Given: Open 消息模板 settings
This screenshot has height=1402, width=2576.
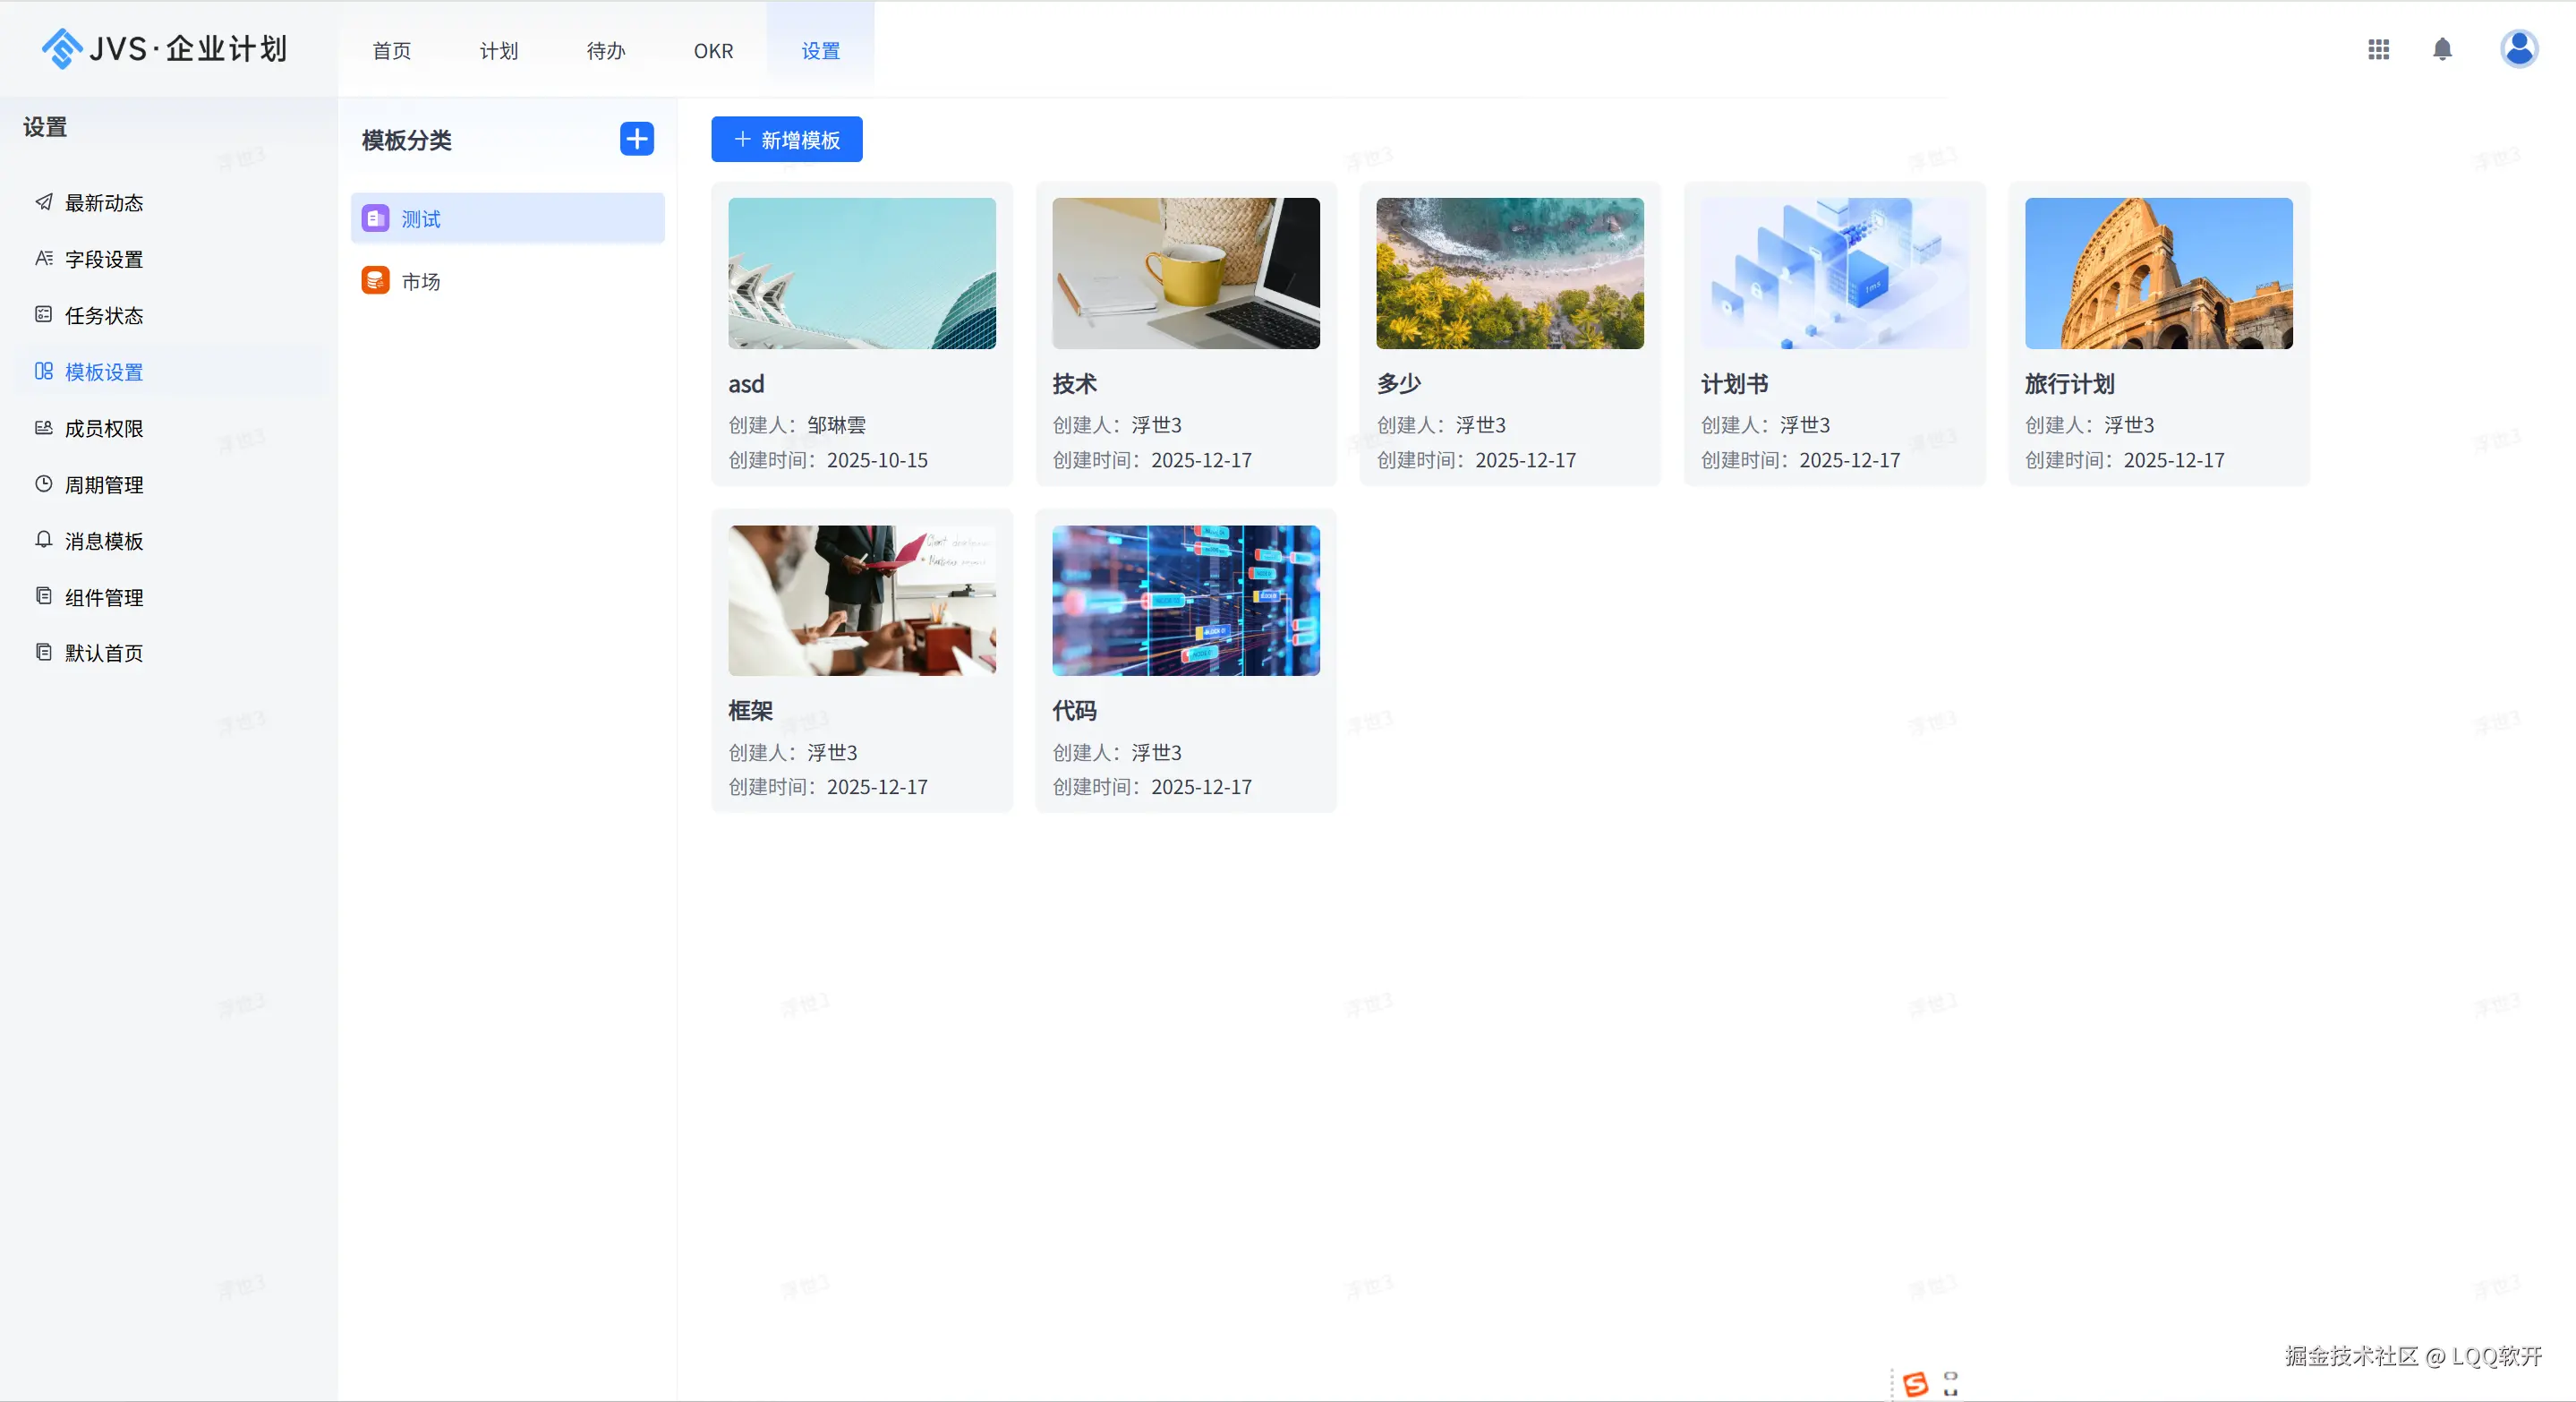Looking at the screenshot, I should (104, 541).
